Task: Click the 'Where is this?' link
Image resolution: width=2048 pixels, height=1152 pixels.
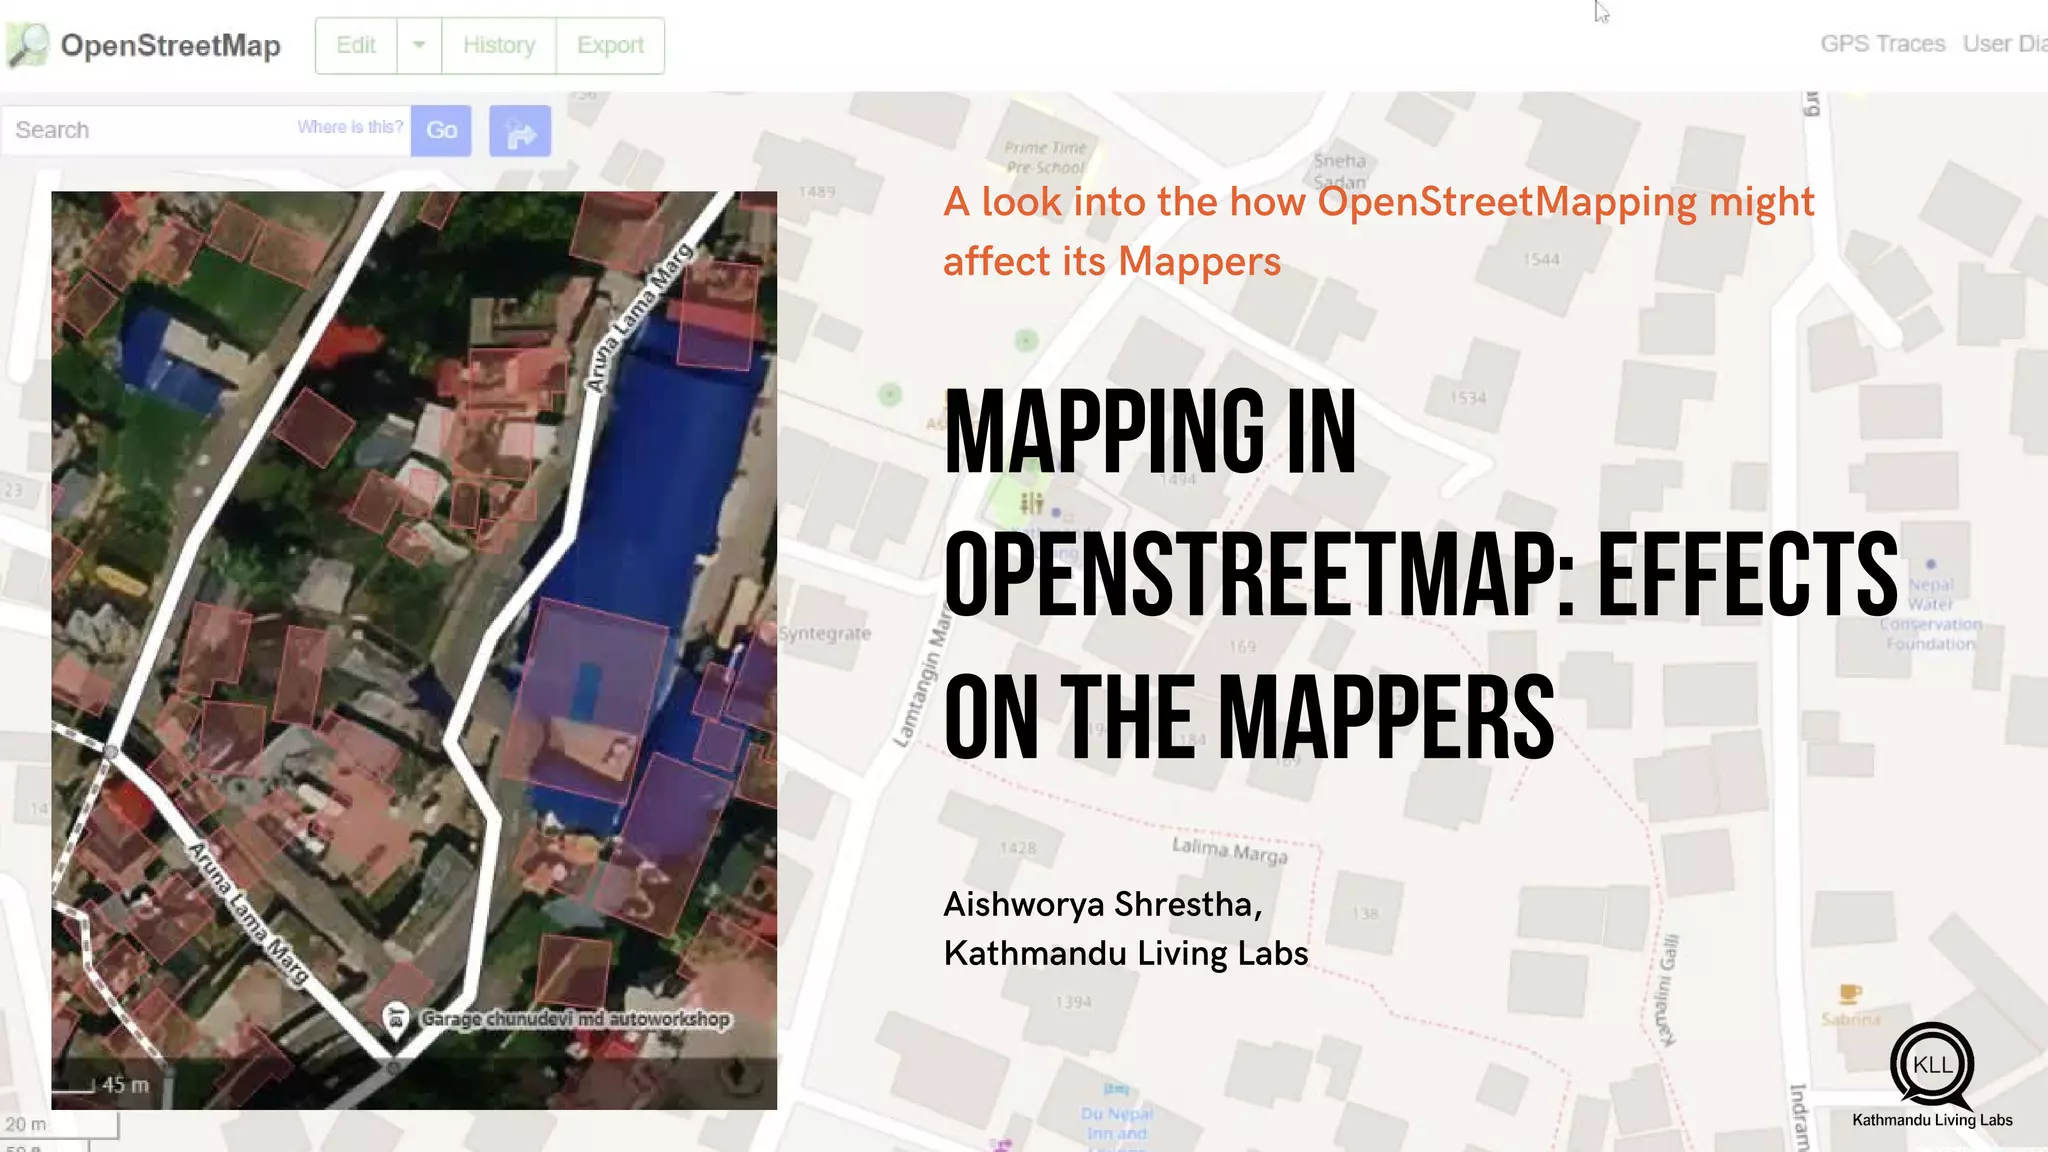Action: pyautogui.click(x=350, y=127)
